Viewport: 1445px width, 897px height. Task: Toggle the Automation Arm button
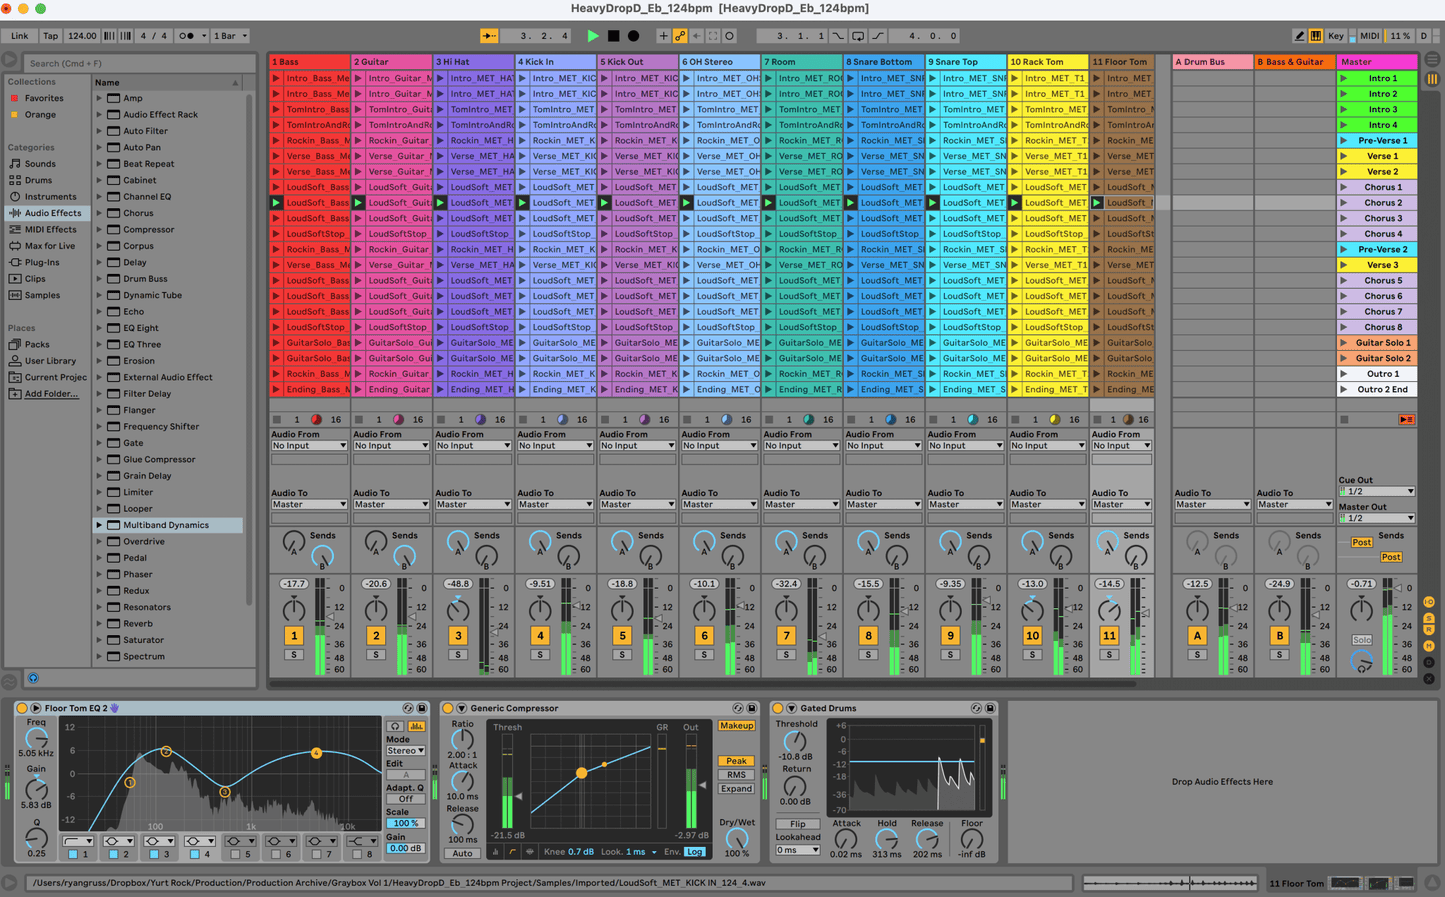pos(680,36)
